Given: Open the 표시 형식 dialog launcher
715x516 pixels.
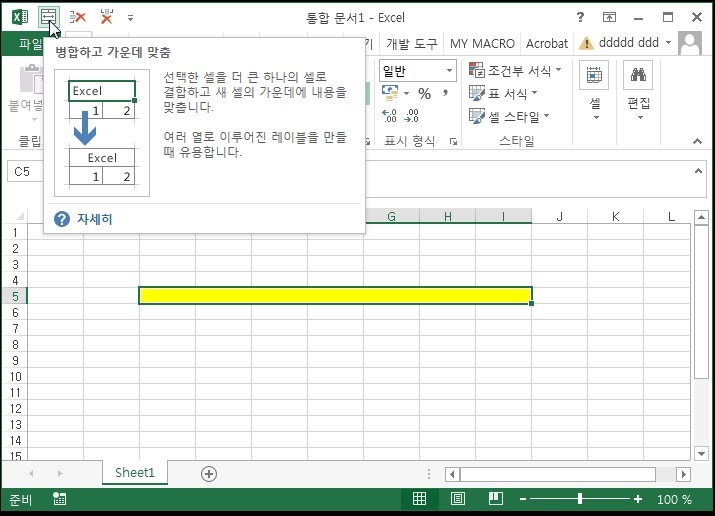Looking at the screenshot, I should (453, 141).
